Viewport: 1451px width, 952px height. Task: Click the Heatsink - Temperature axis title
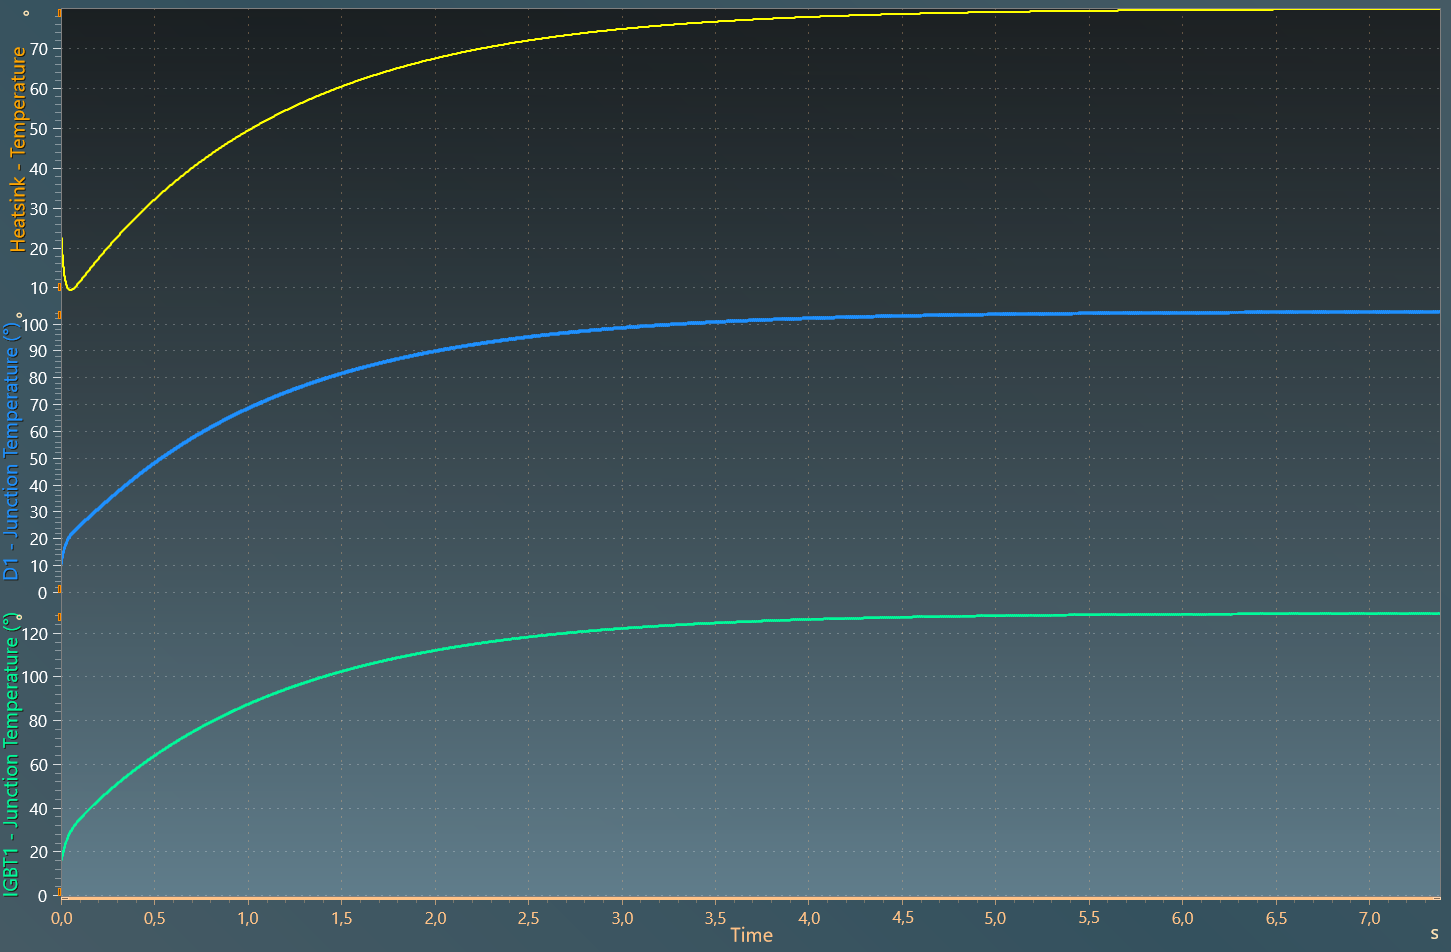click(18, 150)
